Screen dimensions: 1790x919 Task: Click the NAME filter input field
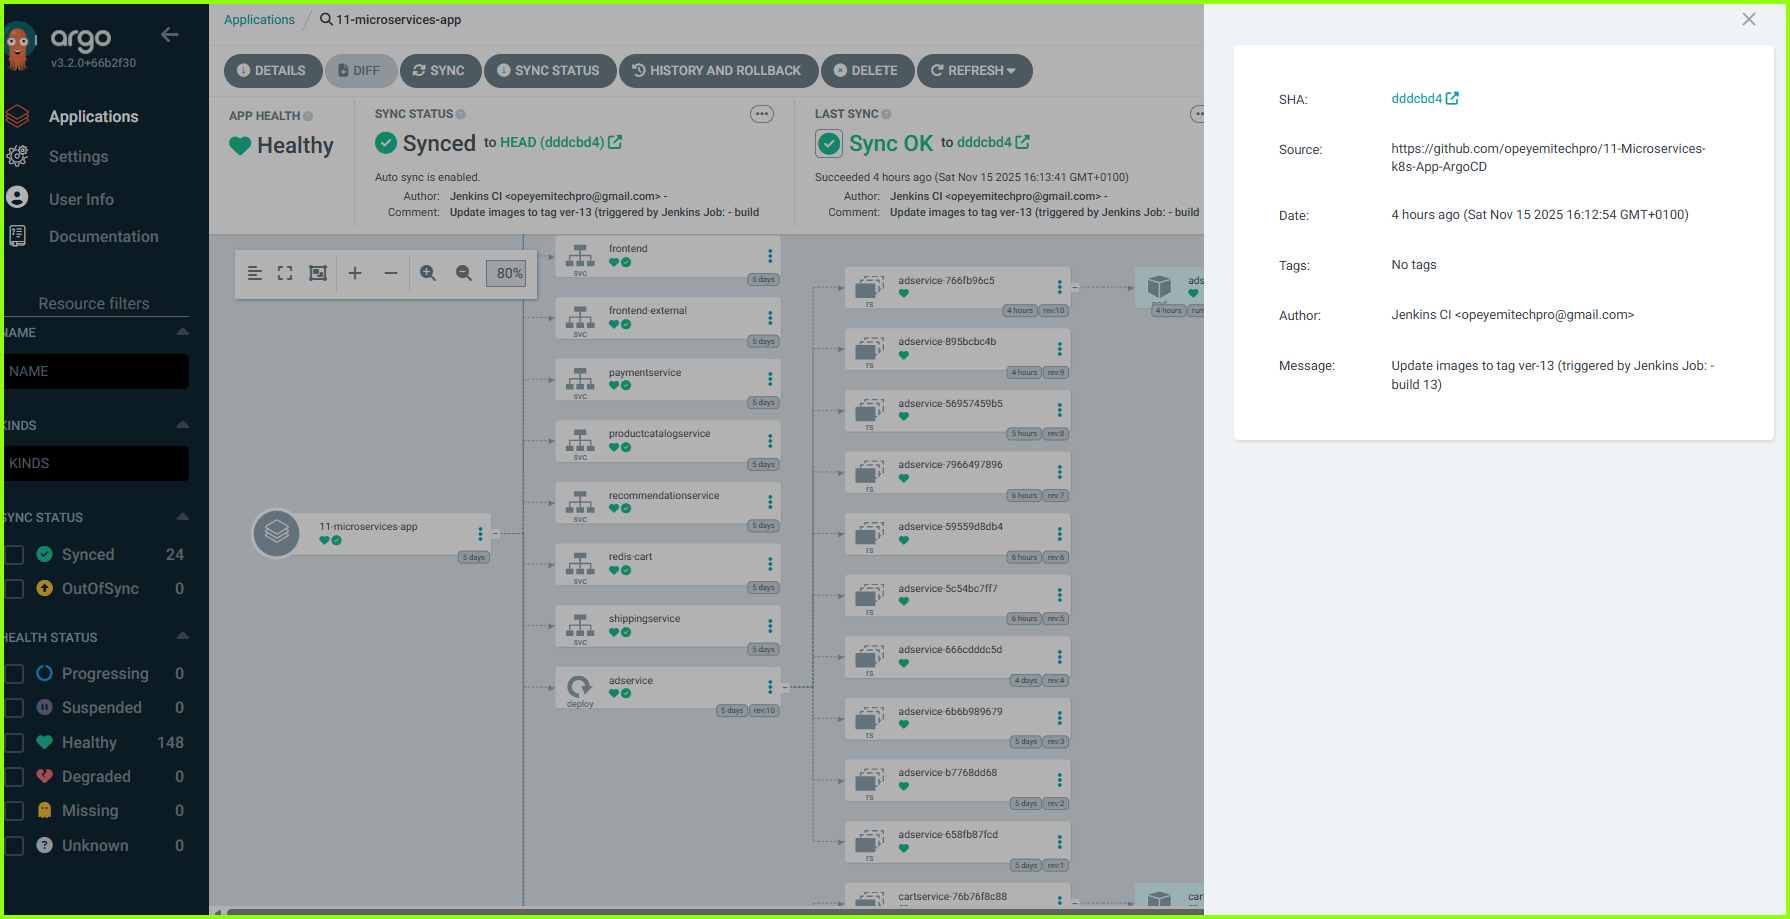coord(97,371)
